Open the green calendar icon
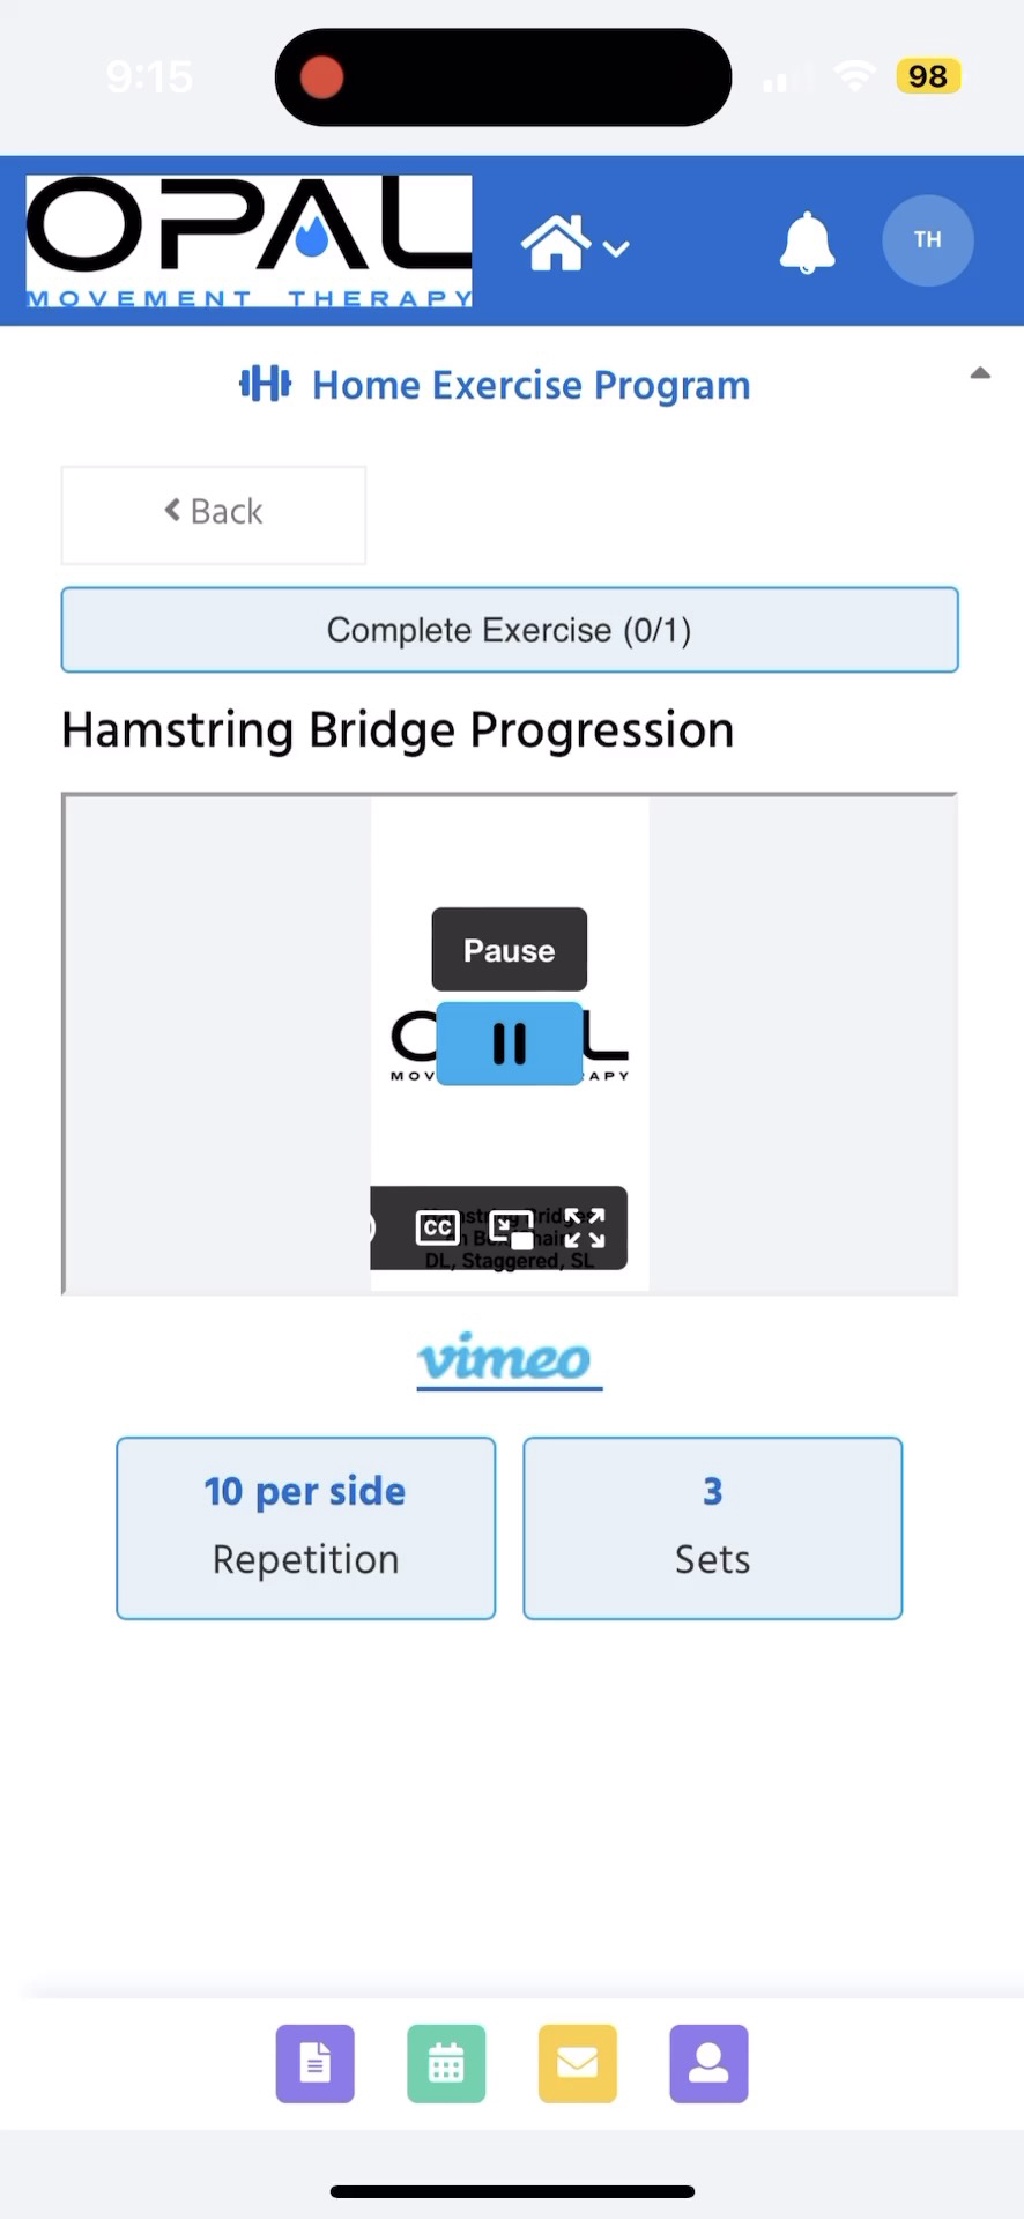Image resolution: width=1024 pixels, height=2219 pixels. (x=446, y=2063)
